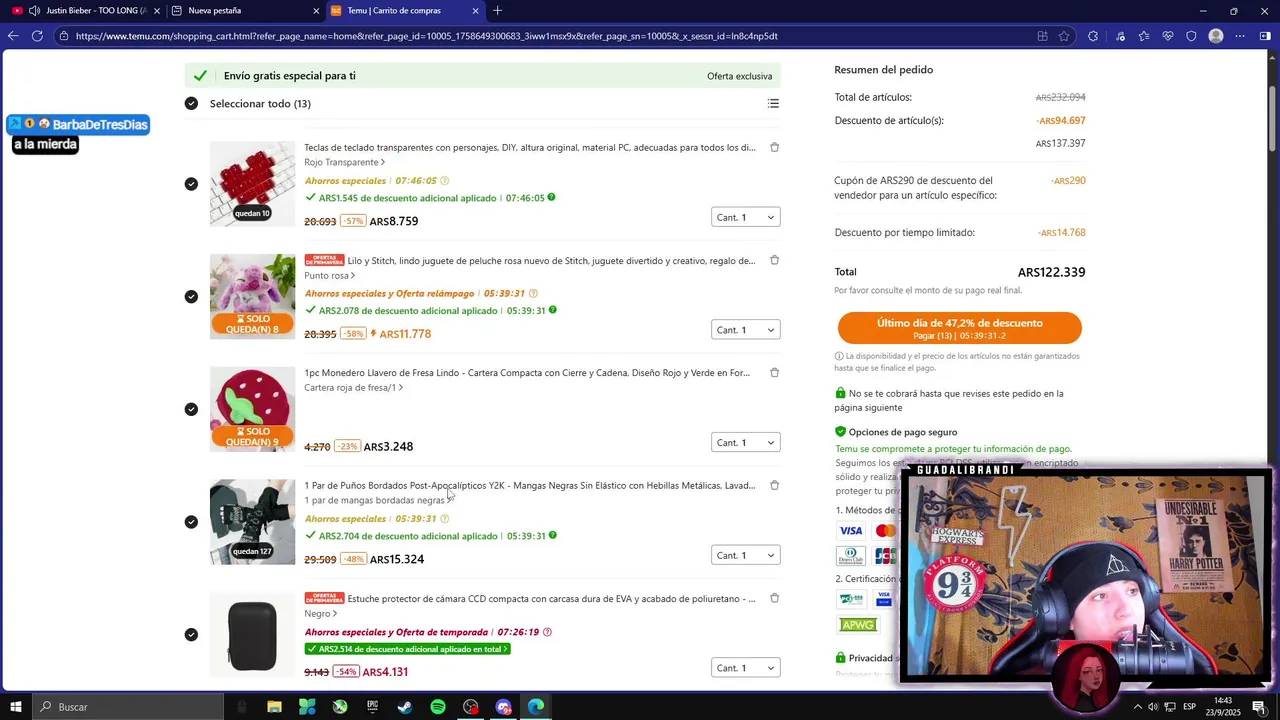Open the info icon next to Oferta relámpago 05:39:31
This screenshot has height=720, width=1280.
[x=533, y=294]
